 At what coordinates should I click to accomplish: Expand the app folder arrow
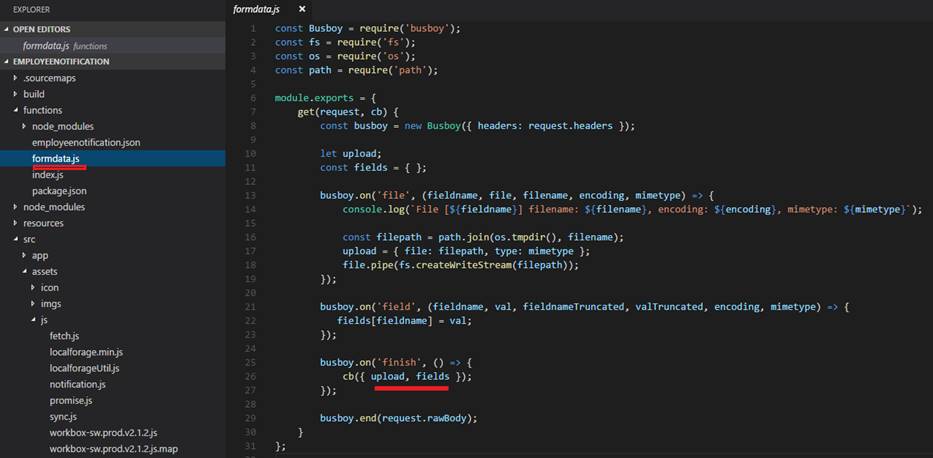click(24, 255)
